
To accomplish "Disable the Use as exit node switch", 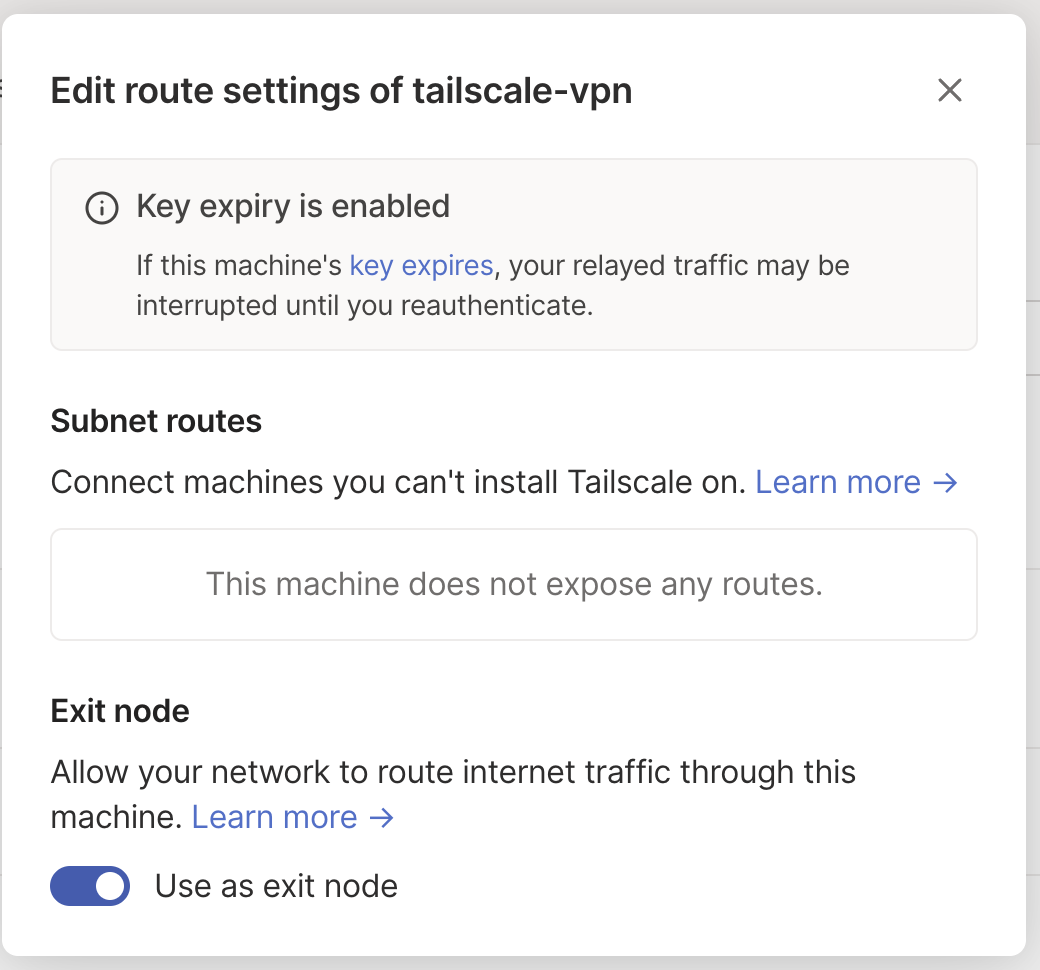I will point(90,886).
